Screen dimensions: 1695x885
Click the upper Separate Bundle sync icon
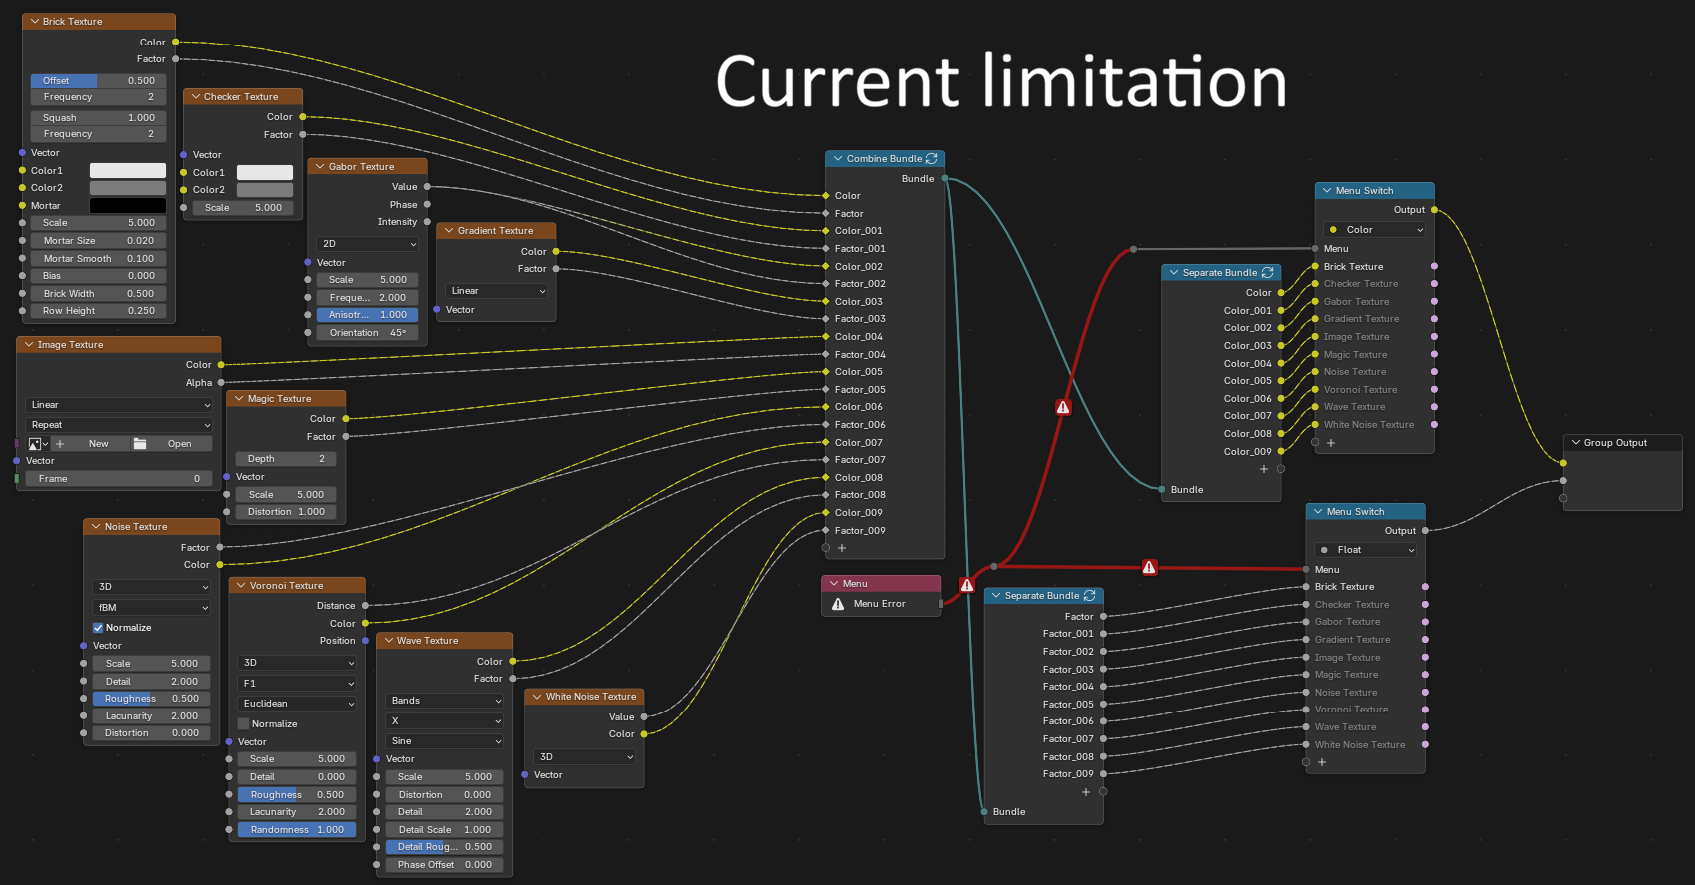pyautogui.click(x=1268, y=273)
